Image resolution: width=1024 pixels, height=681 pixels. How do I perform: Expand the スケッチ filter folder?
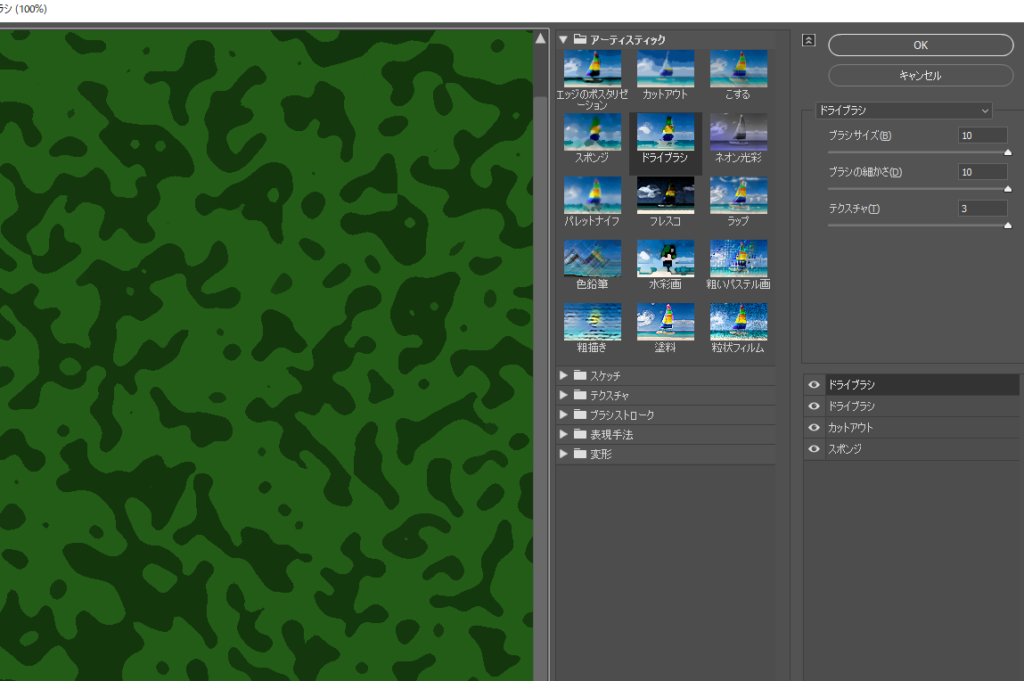click(564, 375)
